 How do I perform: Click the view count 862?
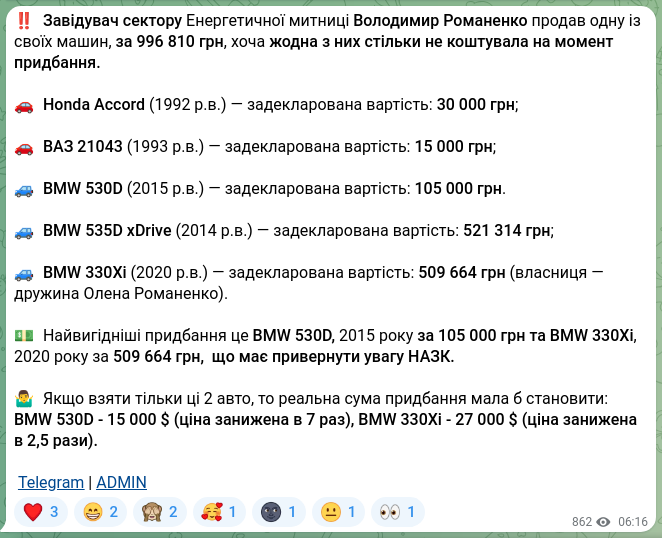[582, 522]
